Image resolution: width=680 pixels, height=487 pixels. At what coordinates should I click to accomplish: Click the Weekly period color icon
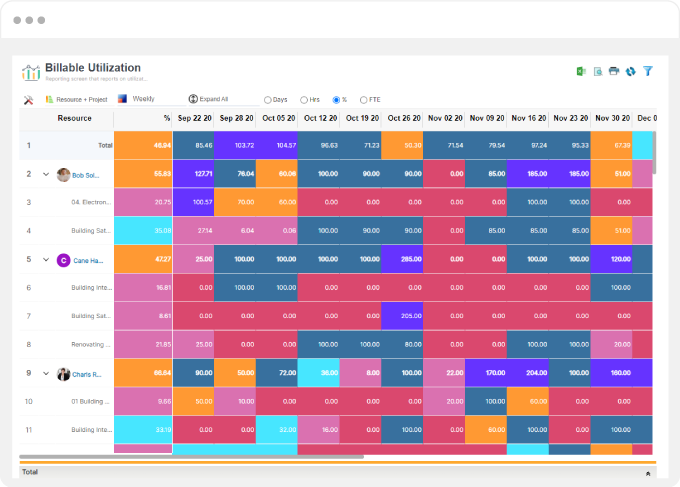point(122,99)
